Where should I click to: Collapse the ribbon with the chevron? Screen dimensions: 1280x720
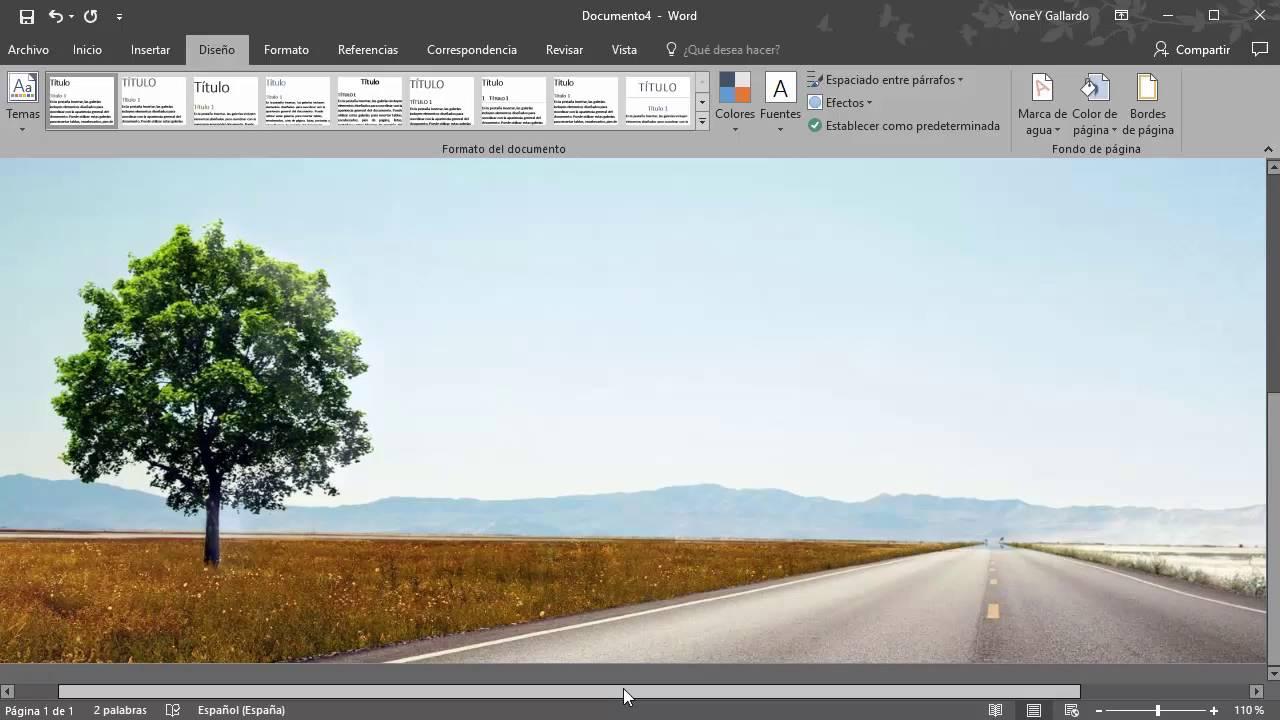pos(1268,148)
